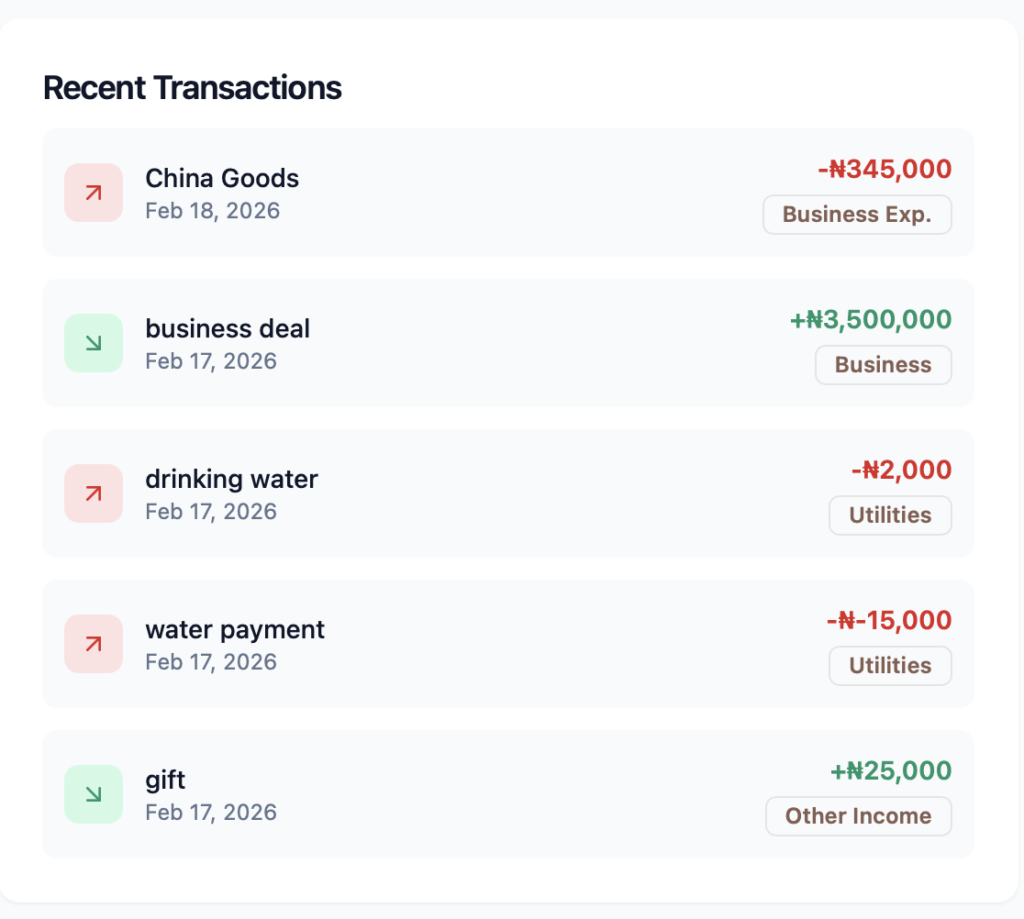Image resolution: width=1024 pixels, height=919 pixels.
Task: Select the Business Exp. category tag
Action: click(857, 215)
